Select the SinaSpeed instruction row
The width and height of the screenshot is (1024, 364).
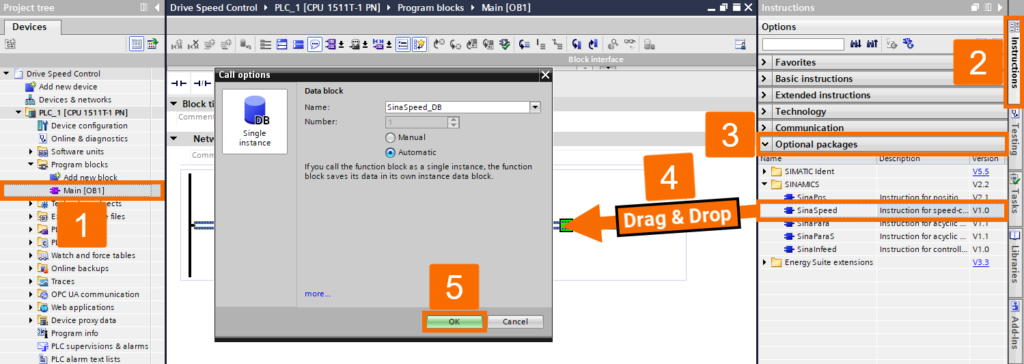tap(881, 210)
